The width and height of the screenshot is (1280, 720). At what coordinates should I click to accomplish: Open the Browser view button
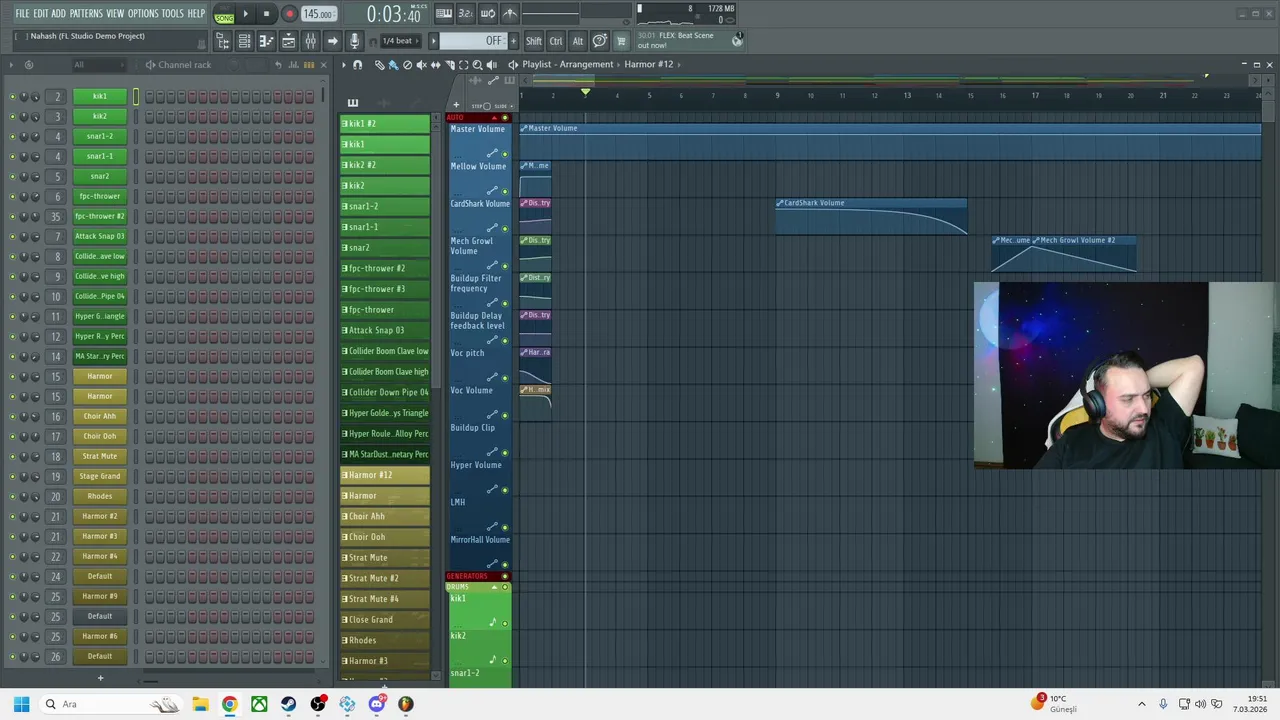tap(223, 41)
